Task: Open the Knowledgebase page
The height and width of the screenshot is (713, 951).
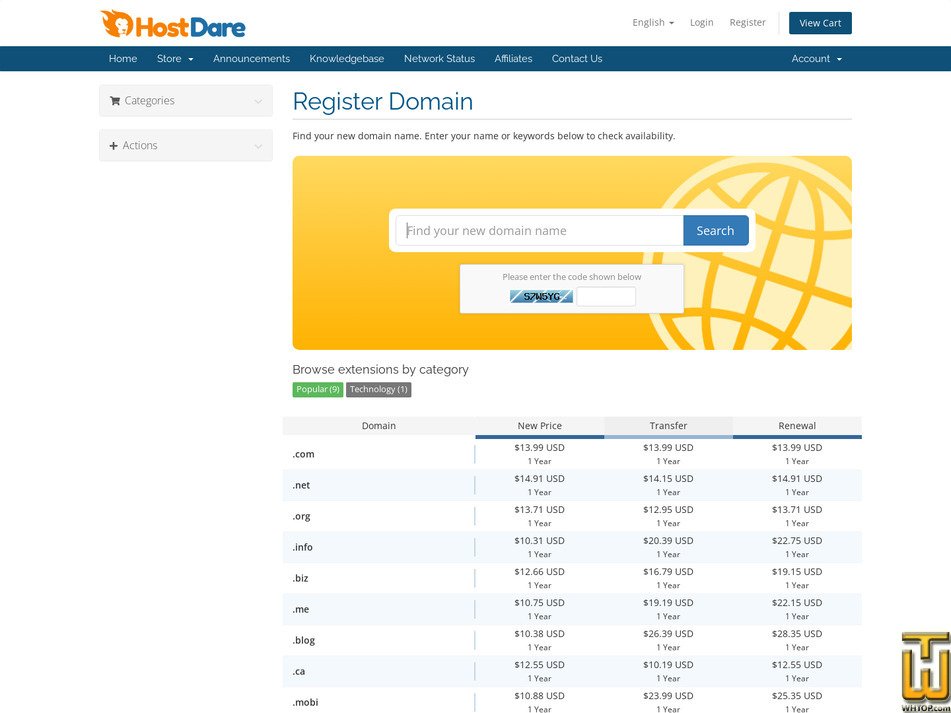Action: point(346,58)
